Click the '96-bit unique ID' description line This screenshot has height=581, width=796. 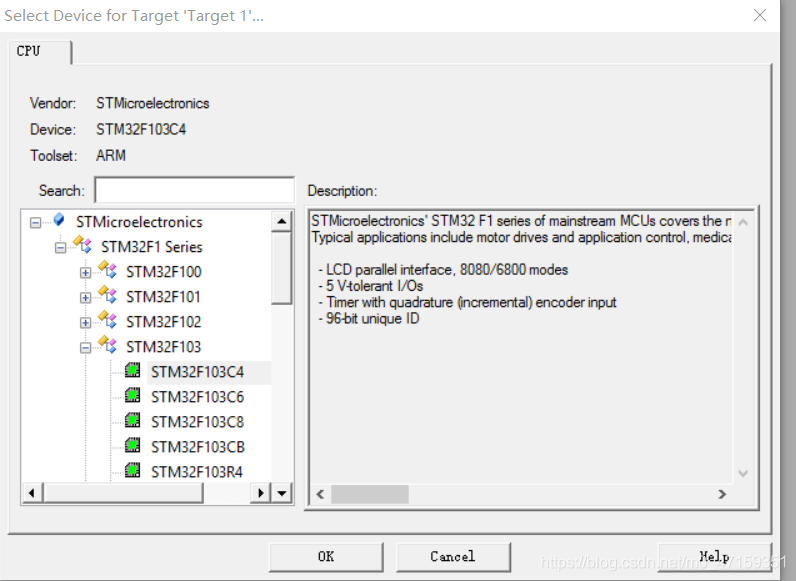(x=369, y=319)
